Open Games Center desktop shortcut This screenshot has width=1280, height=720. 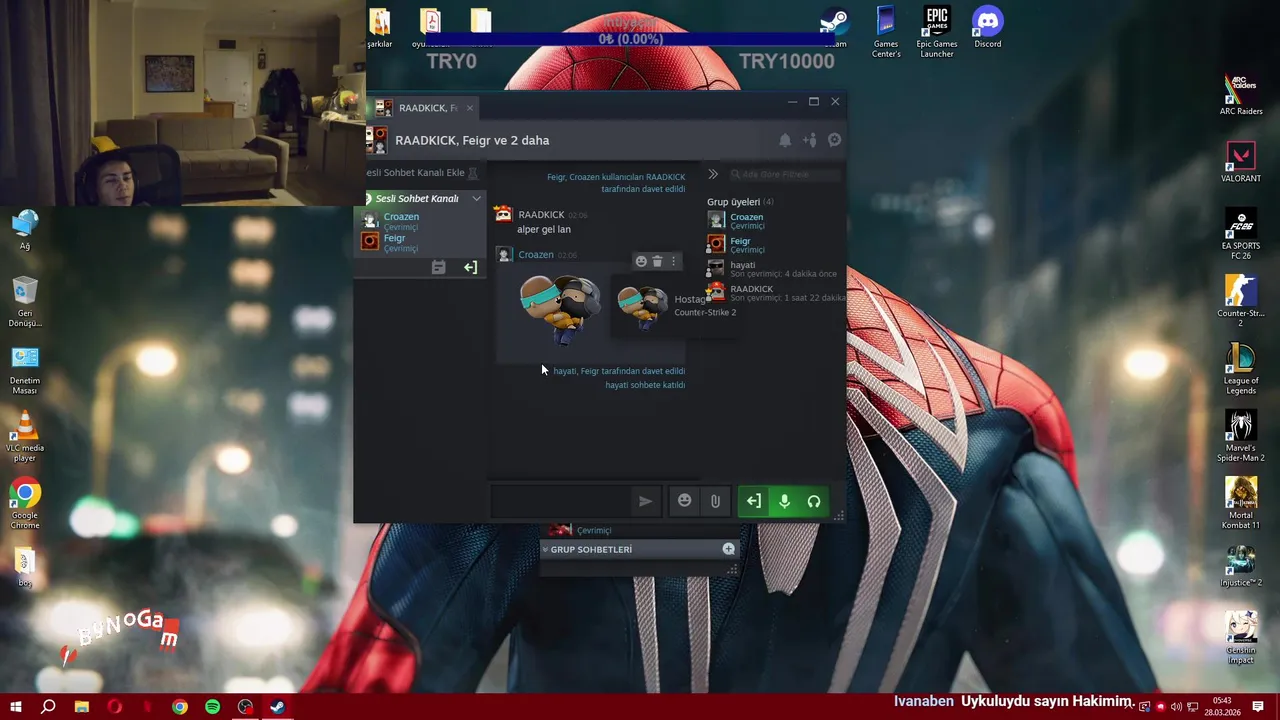click(x=886, y=32)
